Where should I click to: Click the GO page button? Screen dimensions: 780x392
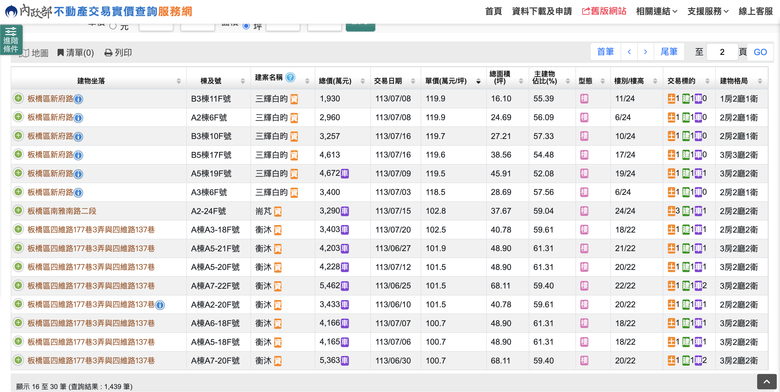coord(760,52)
